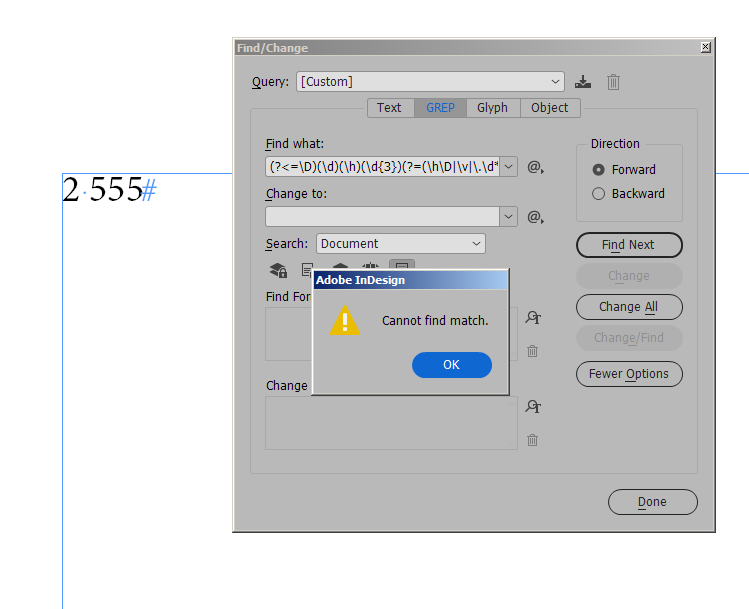Image resolution: width=749 pixels, height=609 pixels.
Task: Toggle Include Hidden Layers icon
Action: pos(340,266)
